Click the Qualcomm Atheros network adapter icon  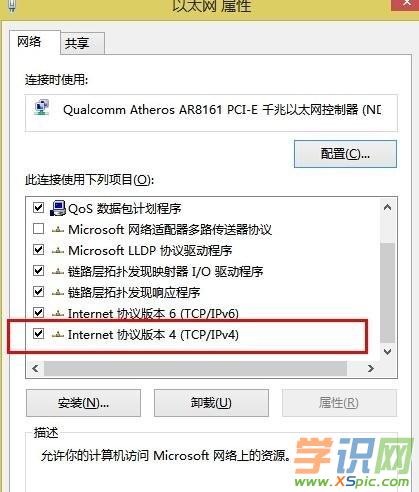pyautogui.click(x=42, y=108)
